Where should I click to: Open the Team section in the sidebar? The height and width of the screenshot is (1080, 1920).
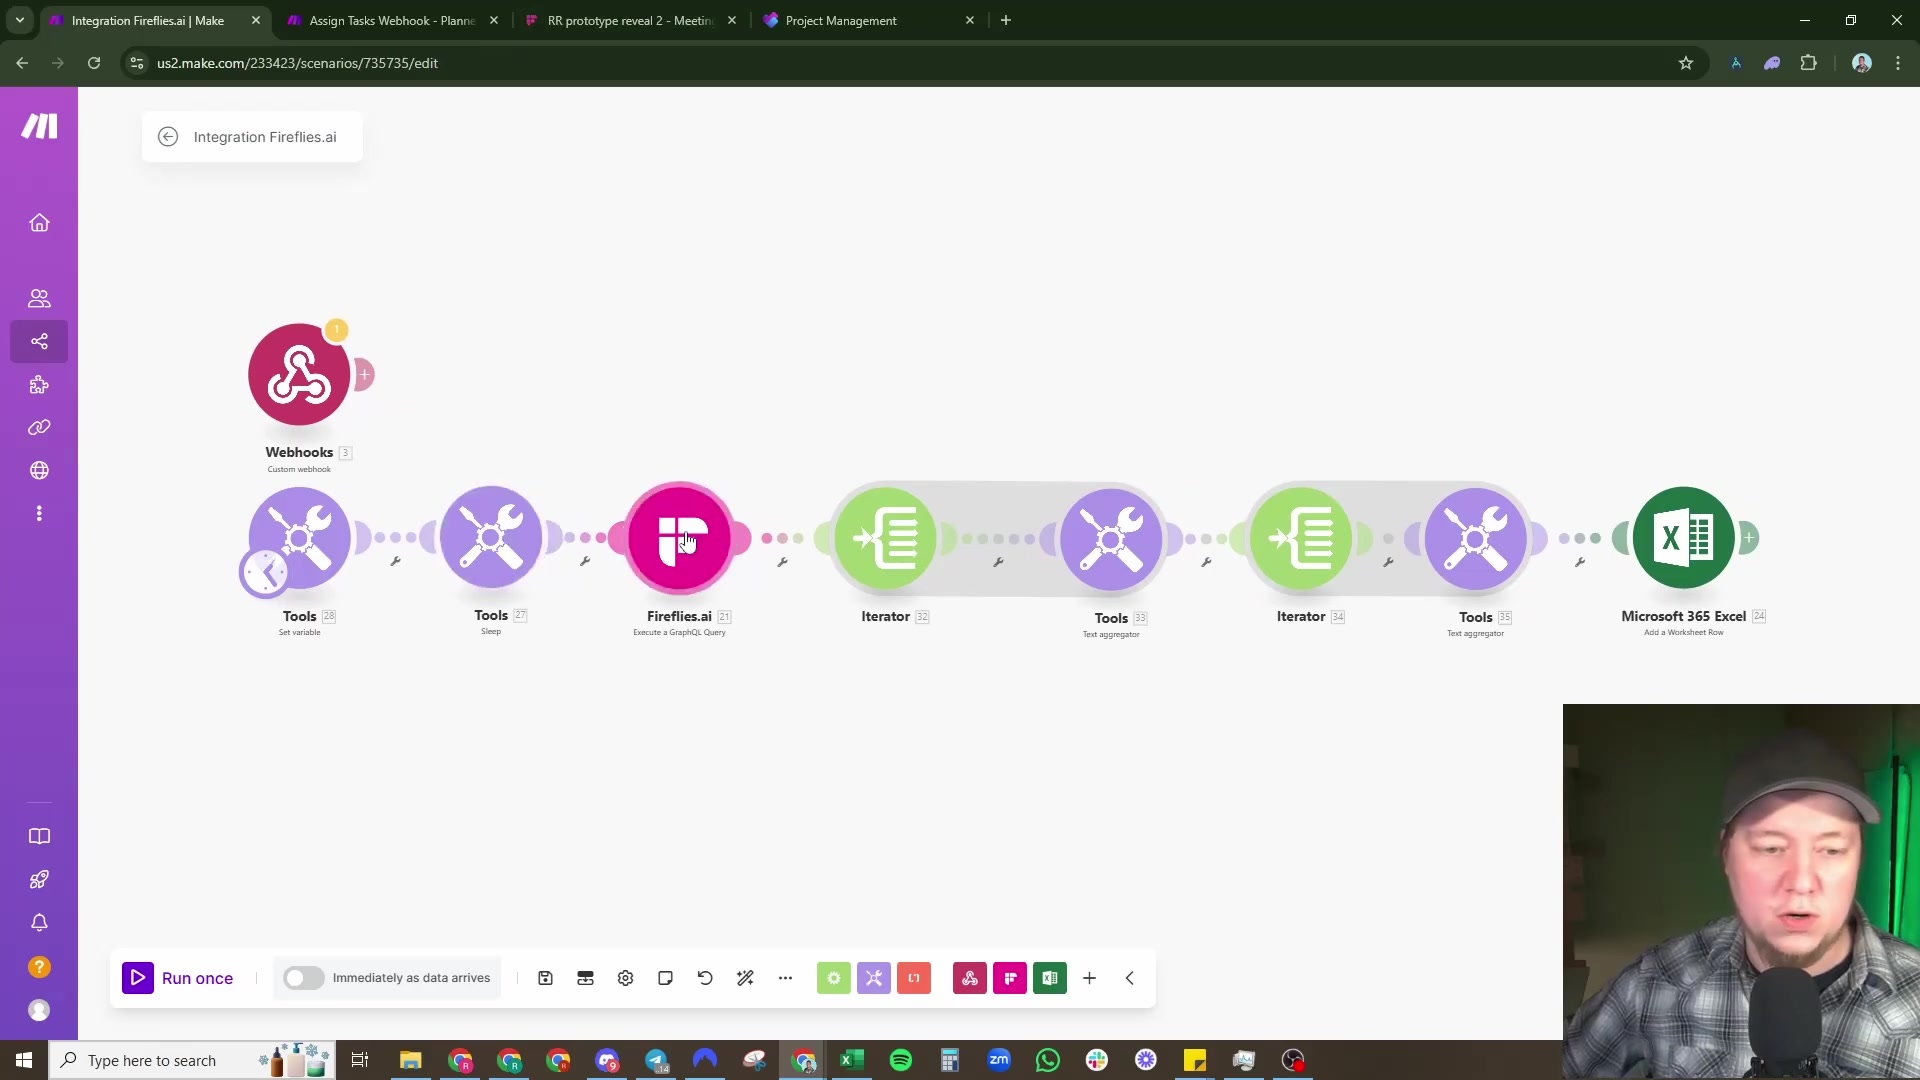[39, 298]
